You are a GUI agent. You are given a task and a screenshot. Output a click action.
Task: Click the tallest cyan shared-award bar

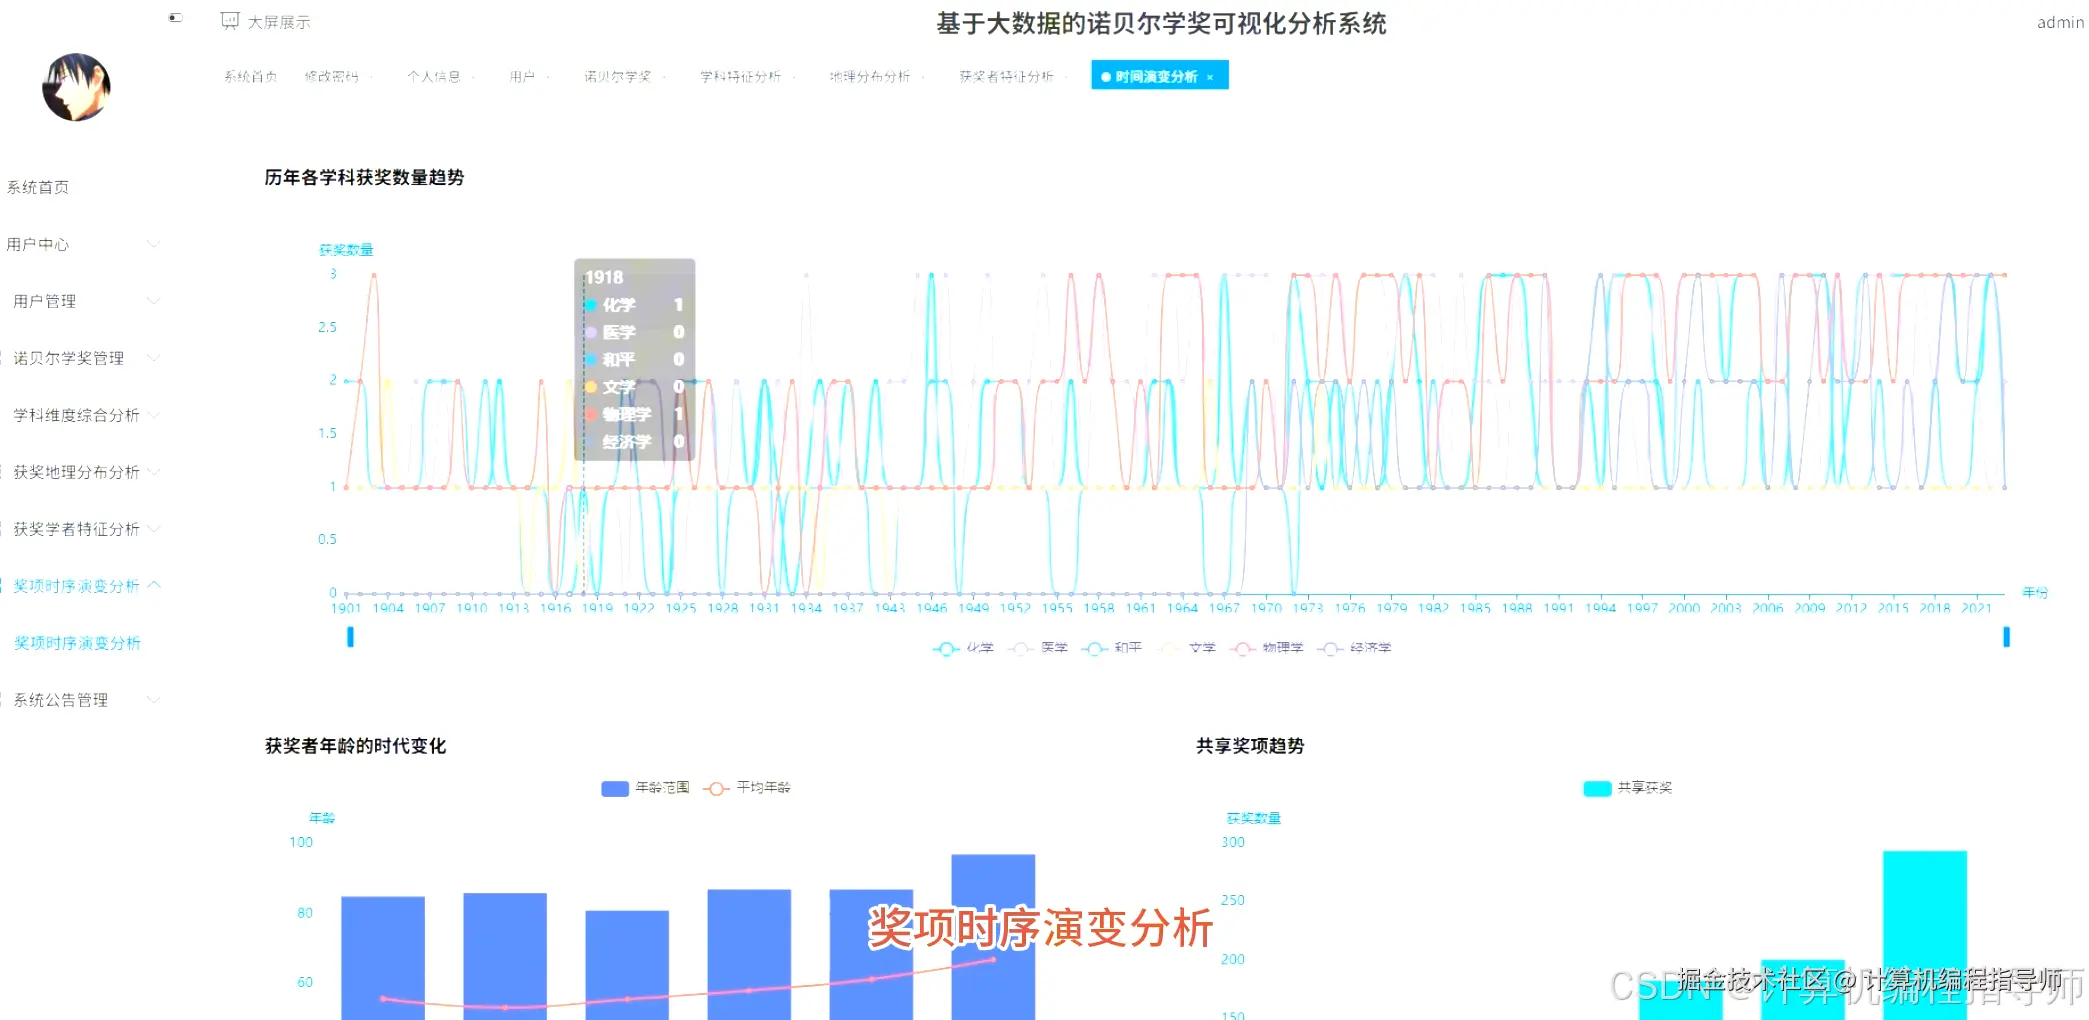(x=1925, y=935)
